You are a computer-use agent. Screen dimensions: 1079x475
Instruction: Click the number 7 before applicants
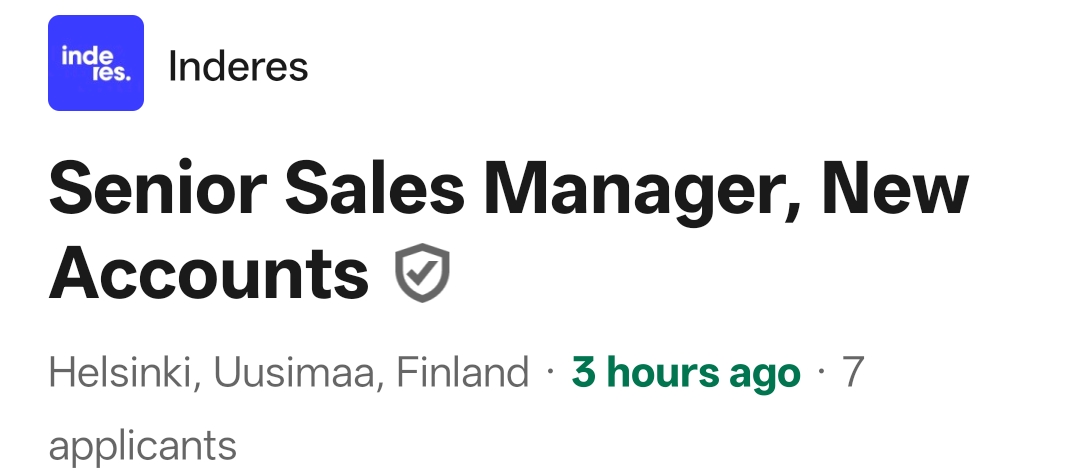click(853, 373)
